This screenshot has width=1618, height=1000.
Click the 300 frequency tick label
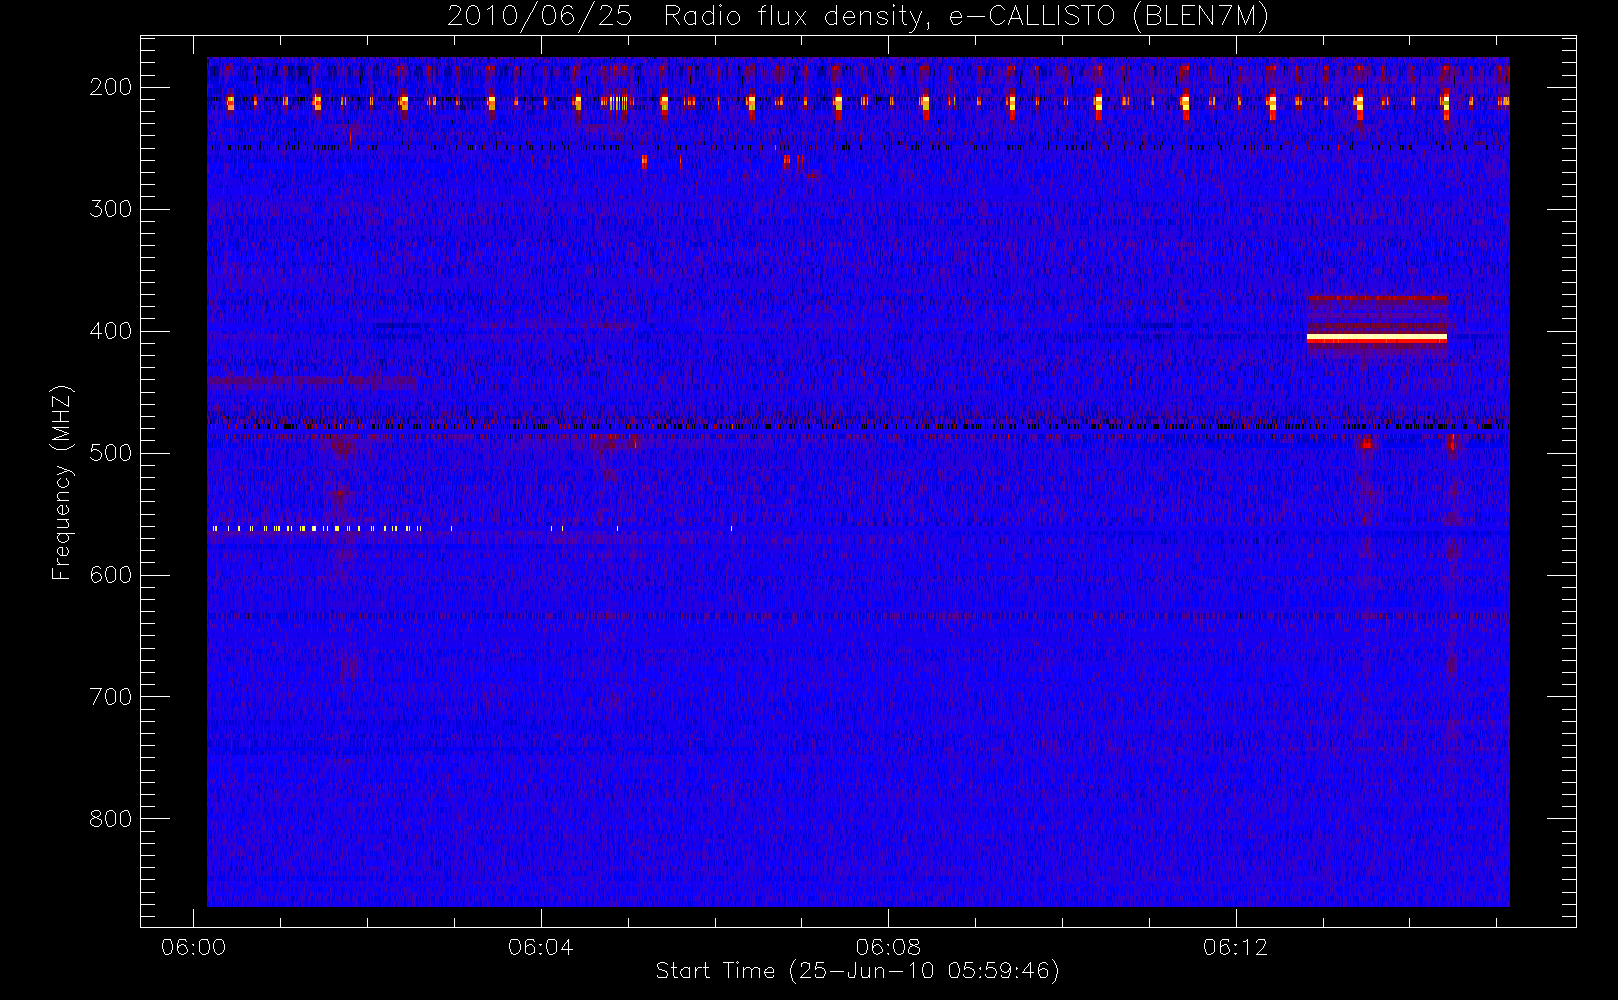point(110,209)
